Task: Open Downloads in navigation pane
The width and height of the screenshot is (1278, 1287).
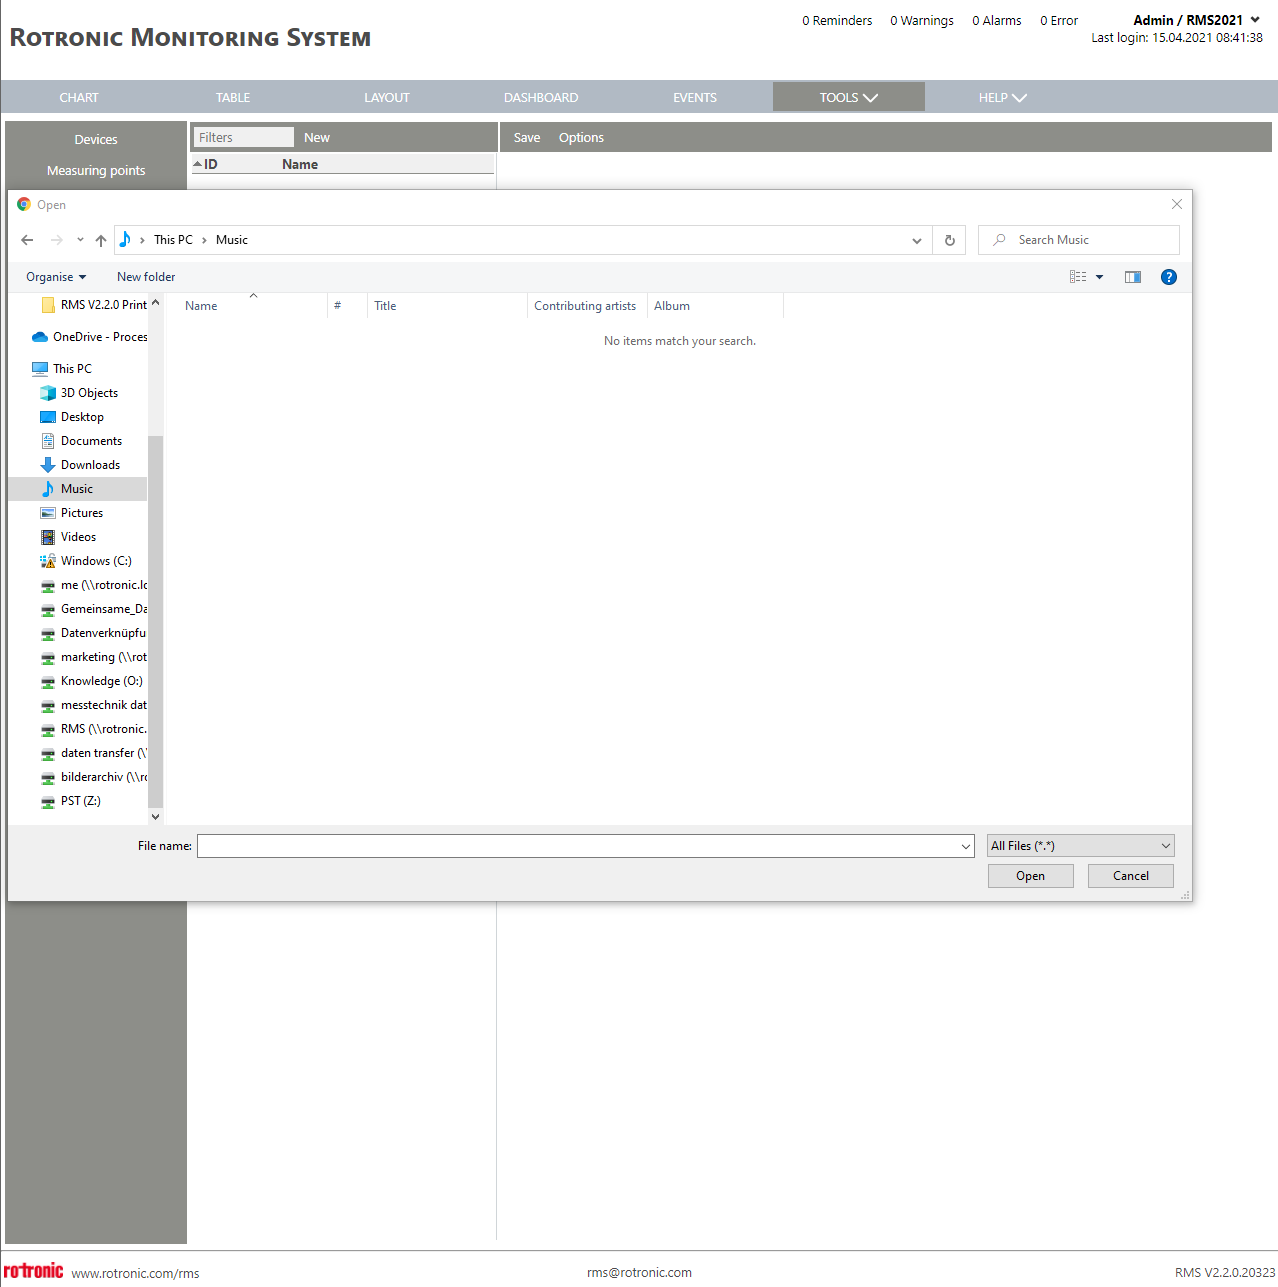Action: (x=80, y=465)
